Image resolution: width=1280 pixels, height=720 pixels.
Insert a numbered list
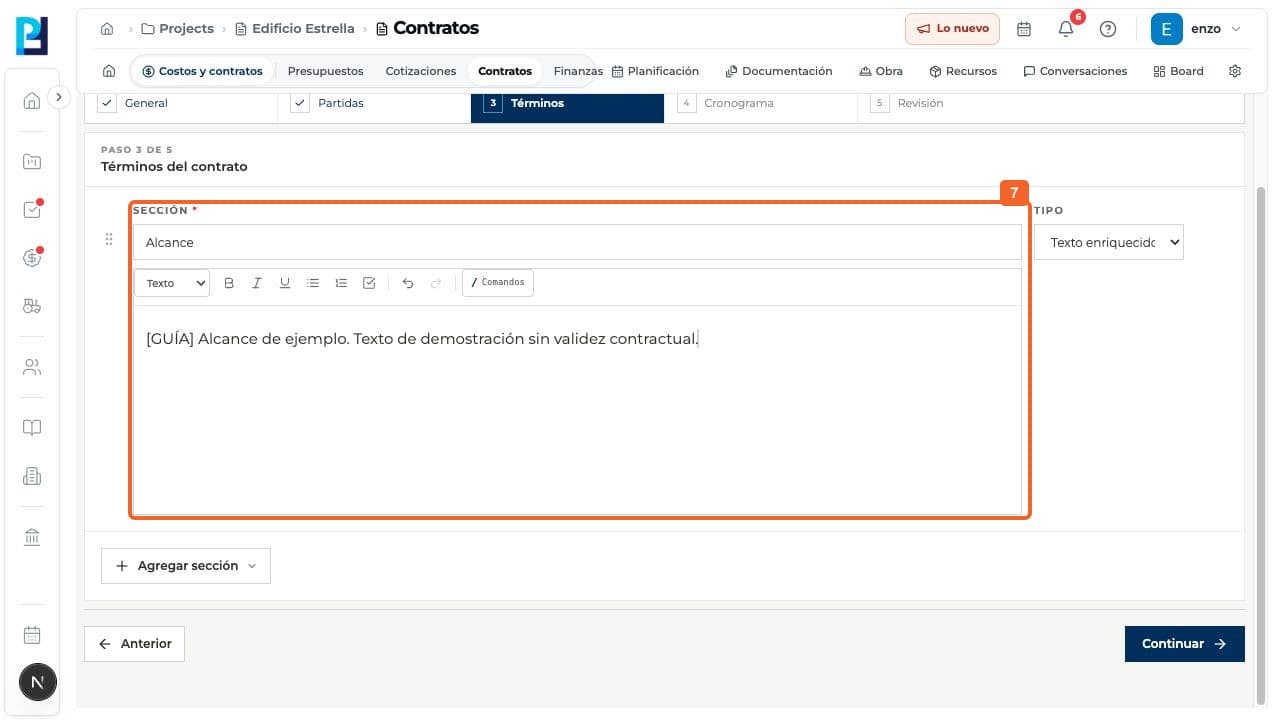point(341,283)
